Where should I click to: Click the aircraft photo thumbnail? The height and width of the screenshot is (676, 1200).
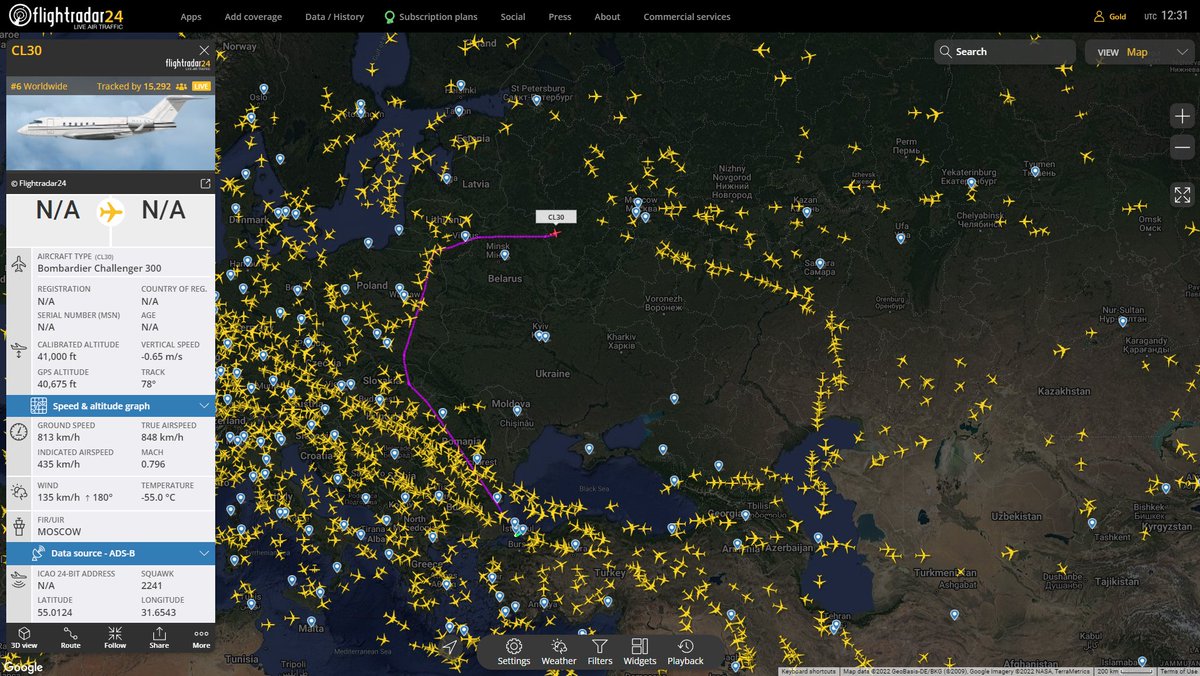pos(110,135)
